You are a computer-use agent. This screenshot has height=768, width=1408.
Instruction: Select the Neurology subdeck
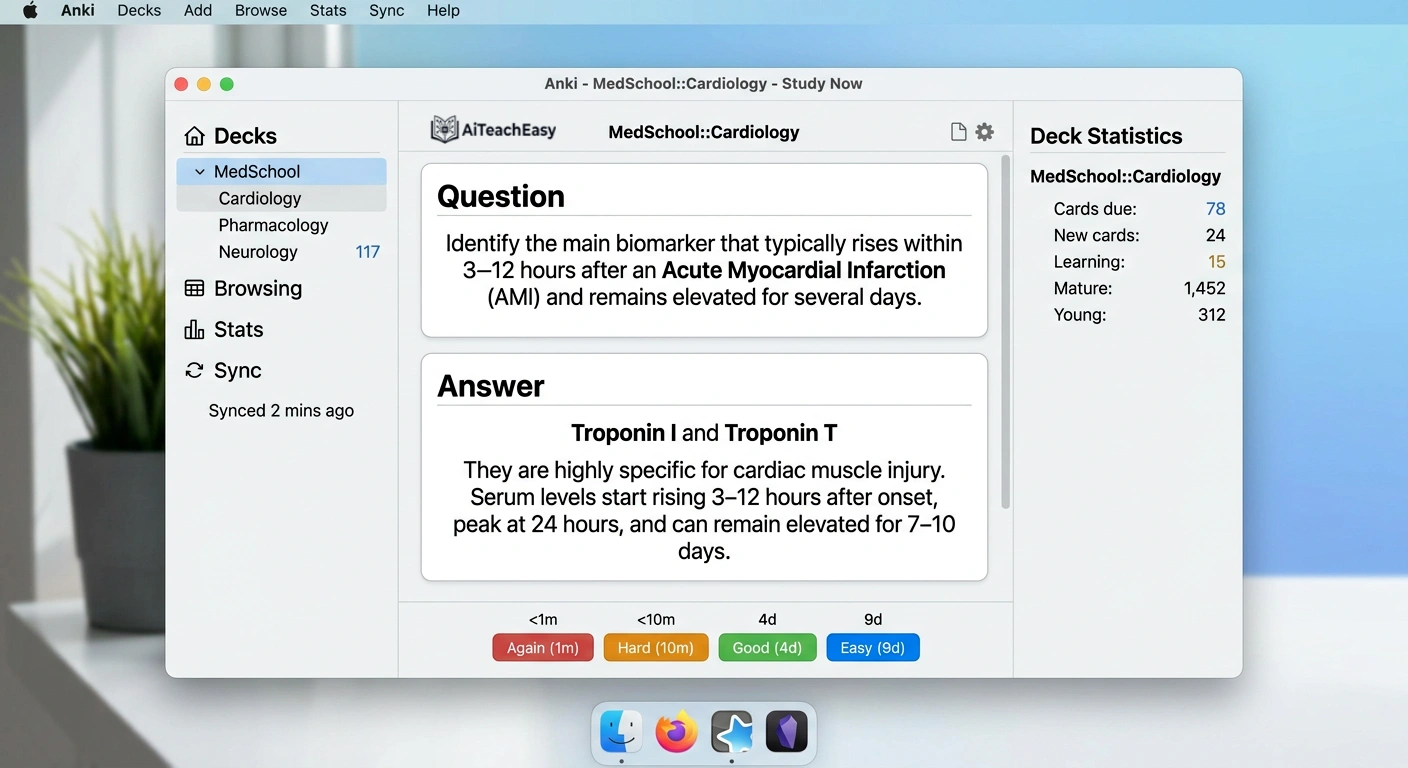(258, 252)
